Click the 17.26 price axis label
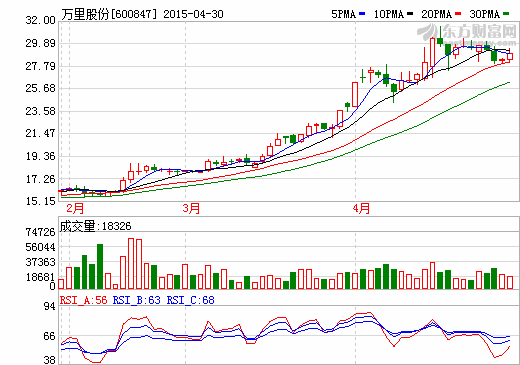Viewport: 520px width, 365px height. [40, 179]
